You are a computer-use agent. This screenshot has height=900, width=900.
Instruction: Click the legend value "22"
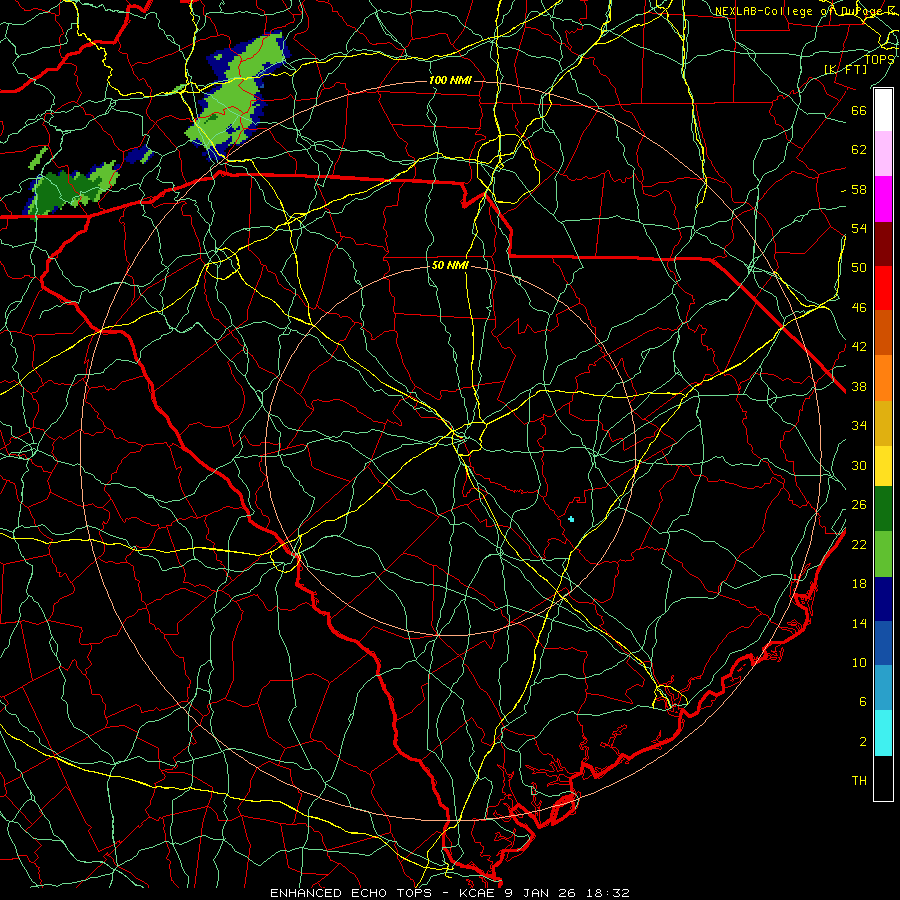(x=859, y=544)
